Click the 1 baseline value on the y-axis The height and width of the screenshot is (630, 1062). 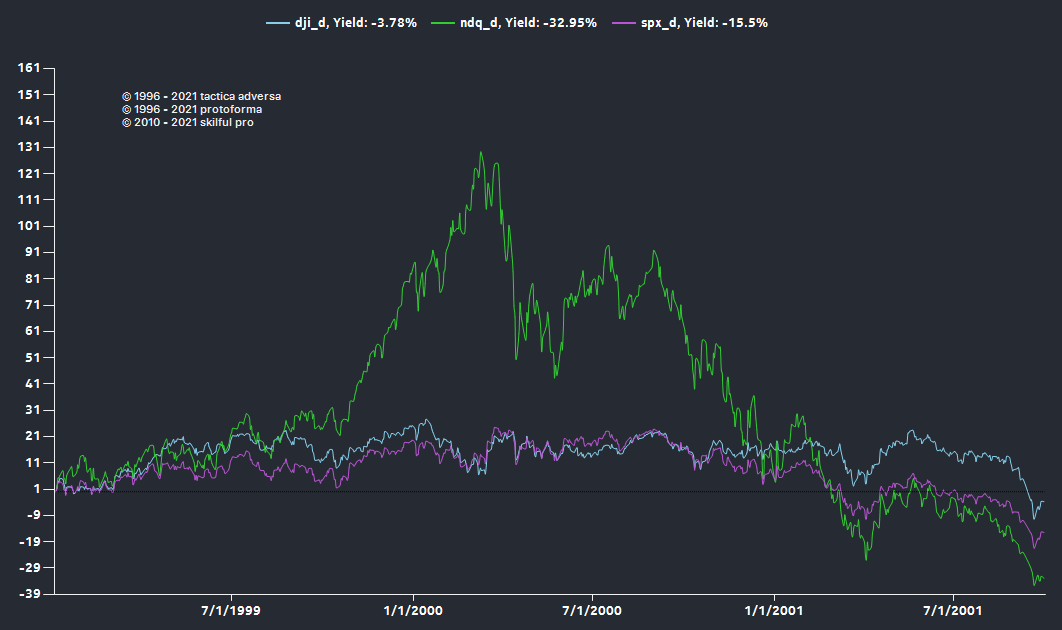coord(35,489)
